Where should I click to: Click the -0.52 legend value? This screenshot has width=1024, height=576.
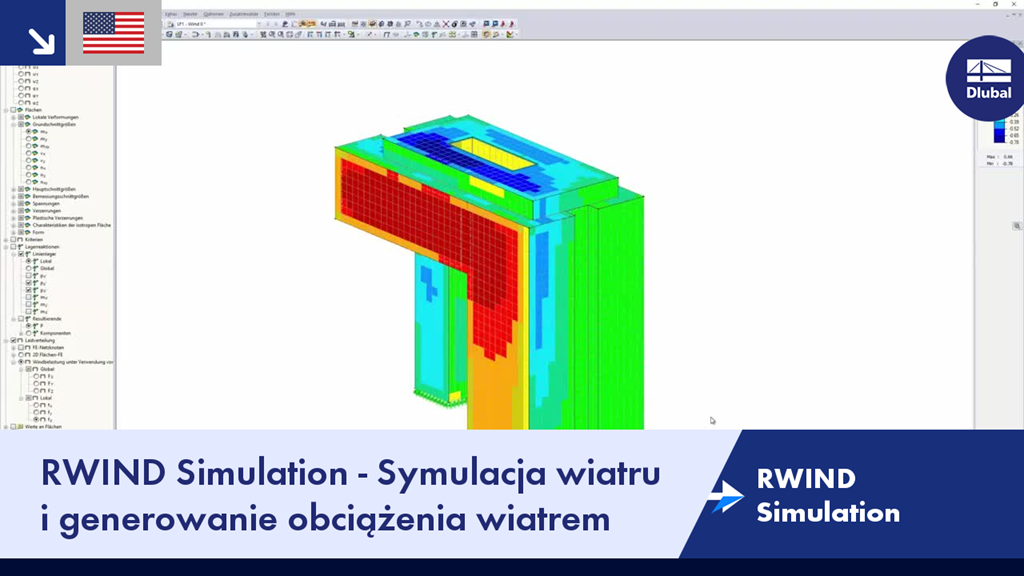click(x=1014, y=129)
